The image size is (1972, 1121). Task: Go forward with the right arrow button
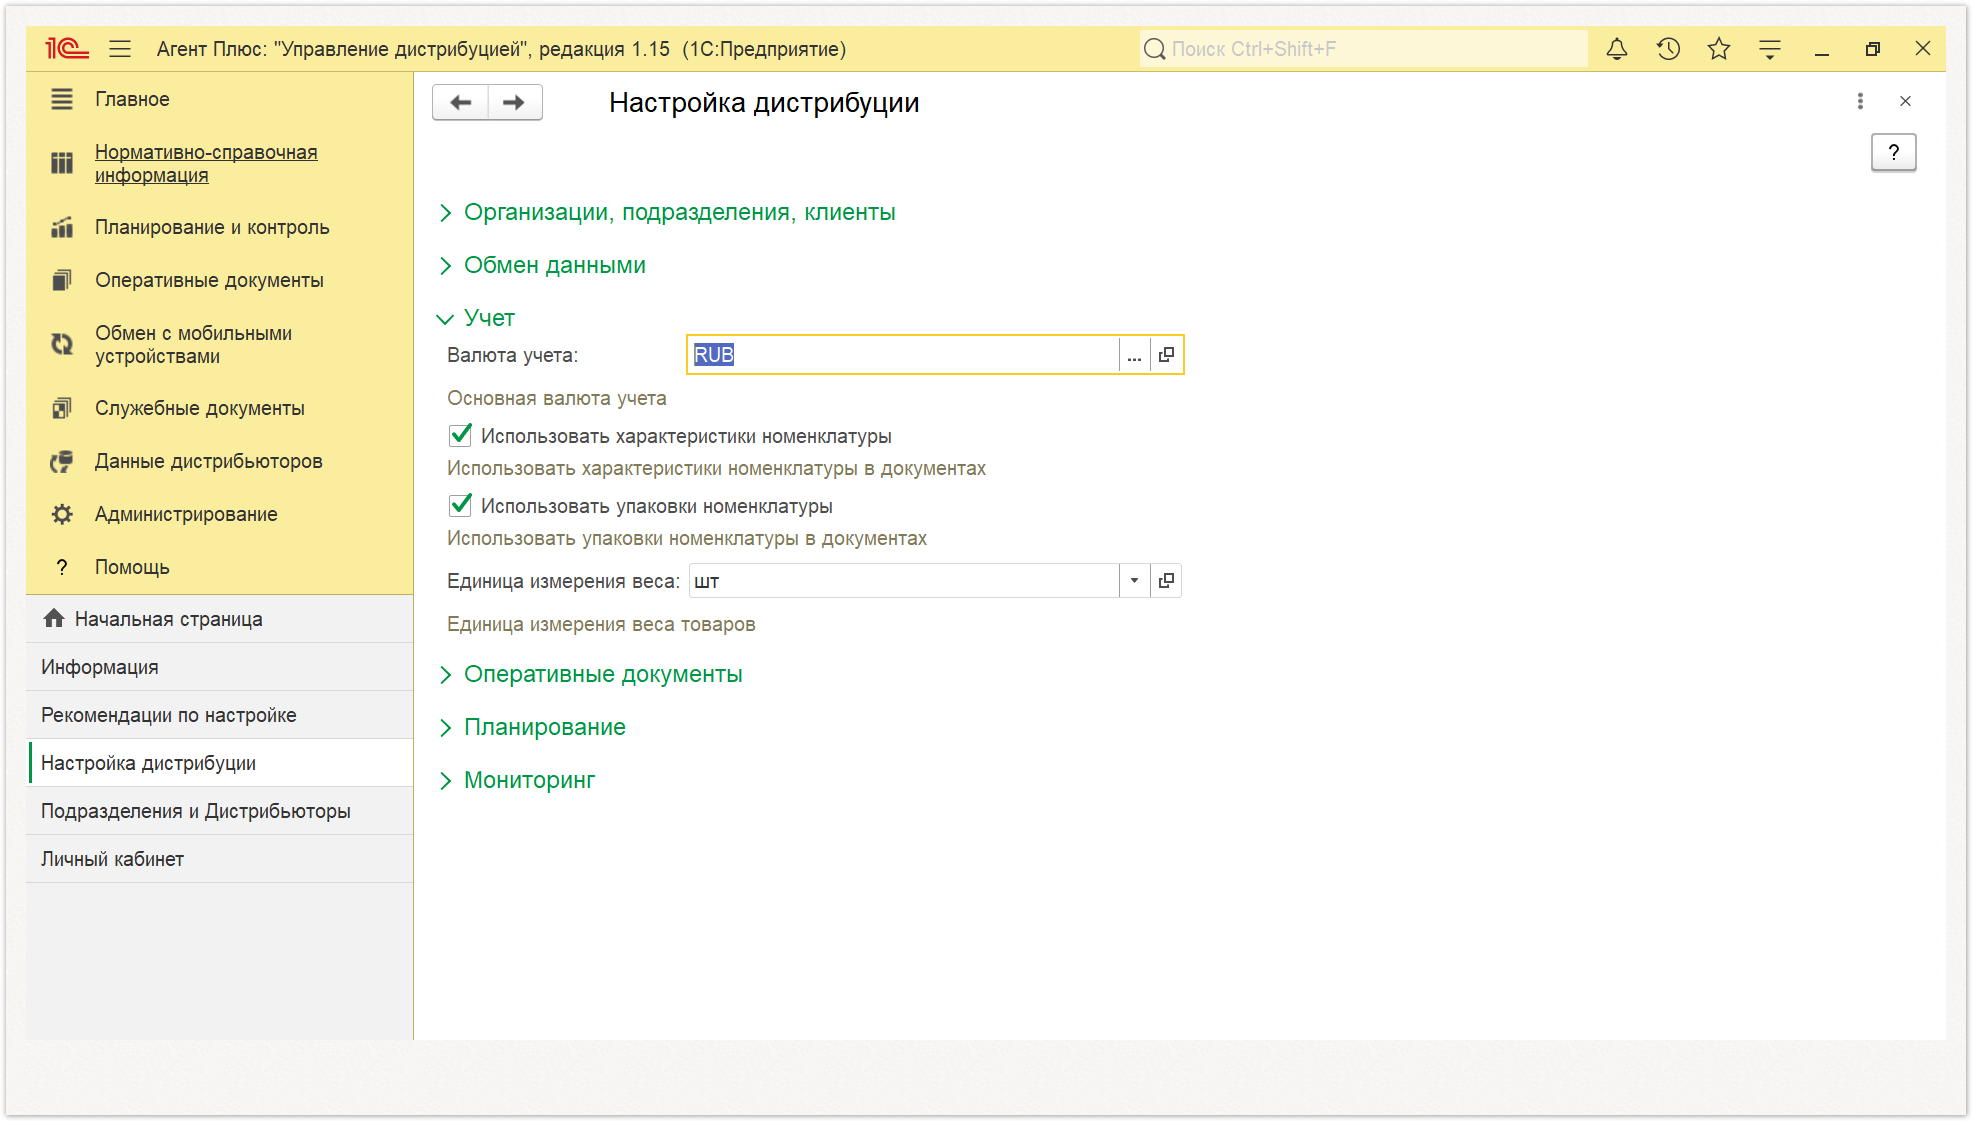click(x=514, y=102)
